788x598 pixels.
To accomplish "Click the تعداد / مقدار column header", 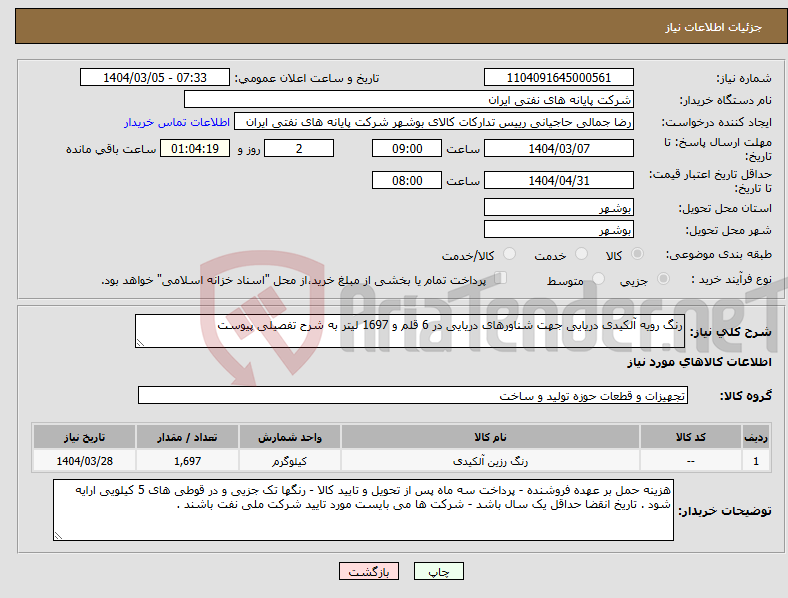I will [x=187, y=437].
